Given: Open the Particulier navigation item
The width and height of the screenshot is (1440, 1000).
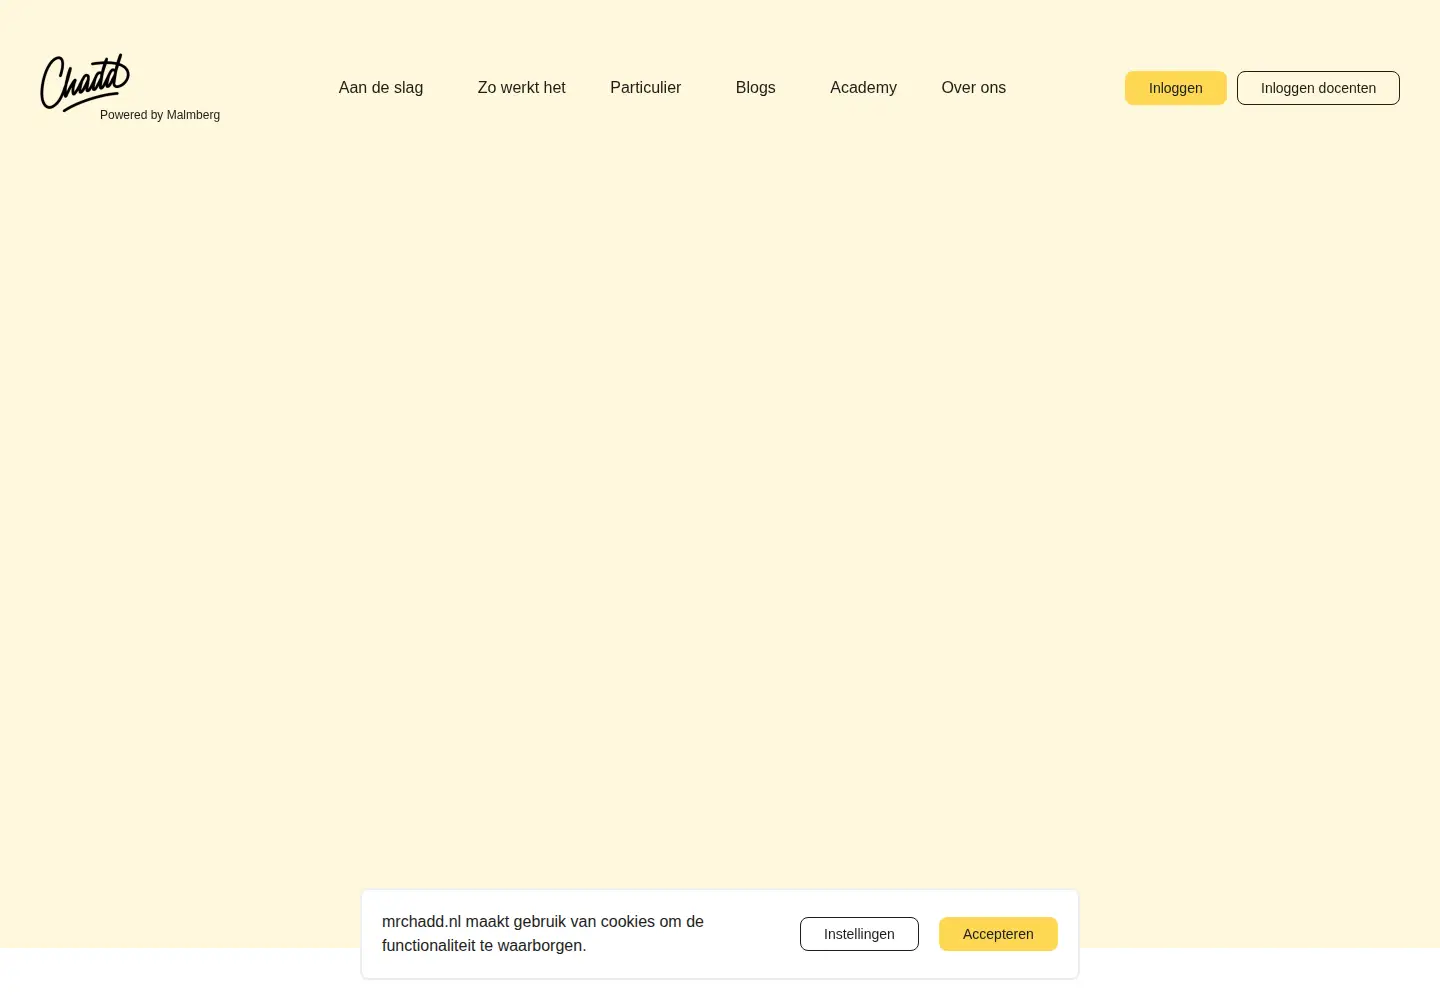Looking at the screenshot, I should 645,88.
